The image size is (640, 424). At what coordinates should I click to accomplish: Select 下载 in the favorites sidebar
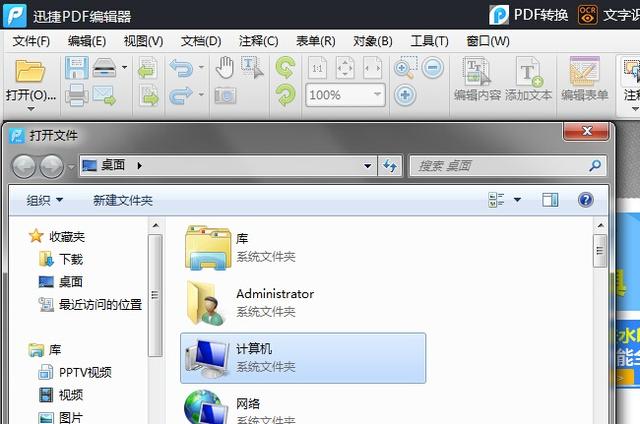[x=61, y=259]
